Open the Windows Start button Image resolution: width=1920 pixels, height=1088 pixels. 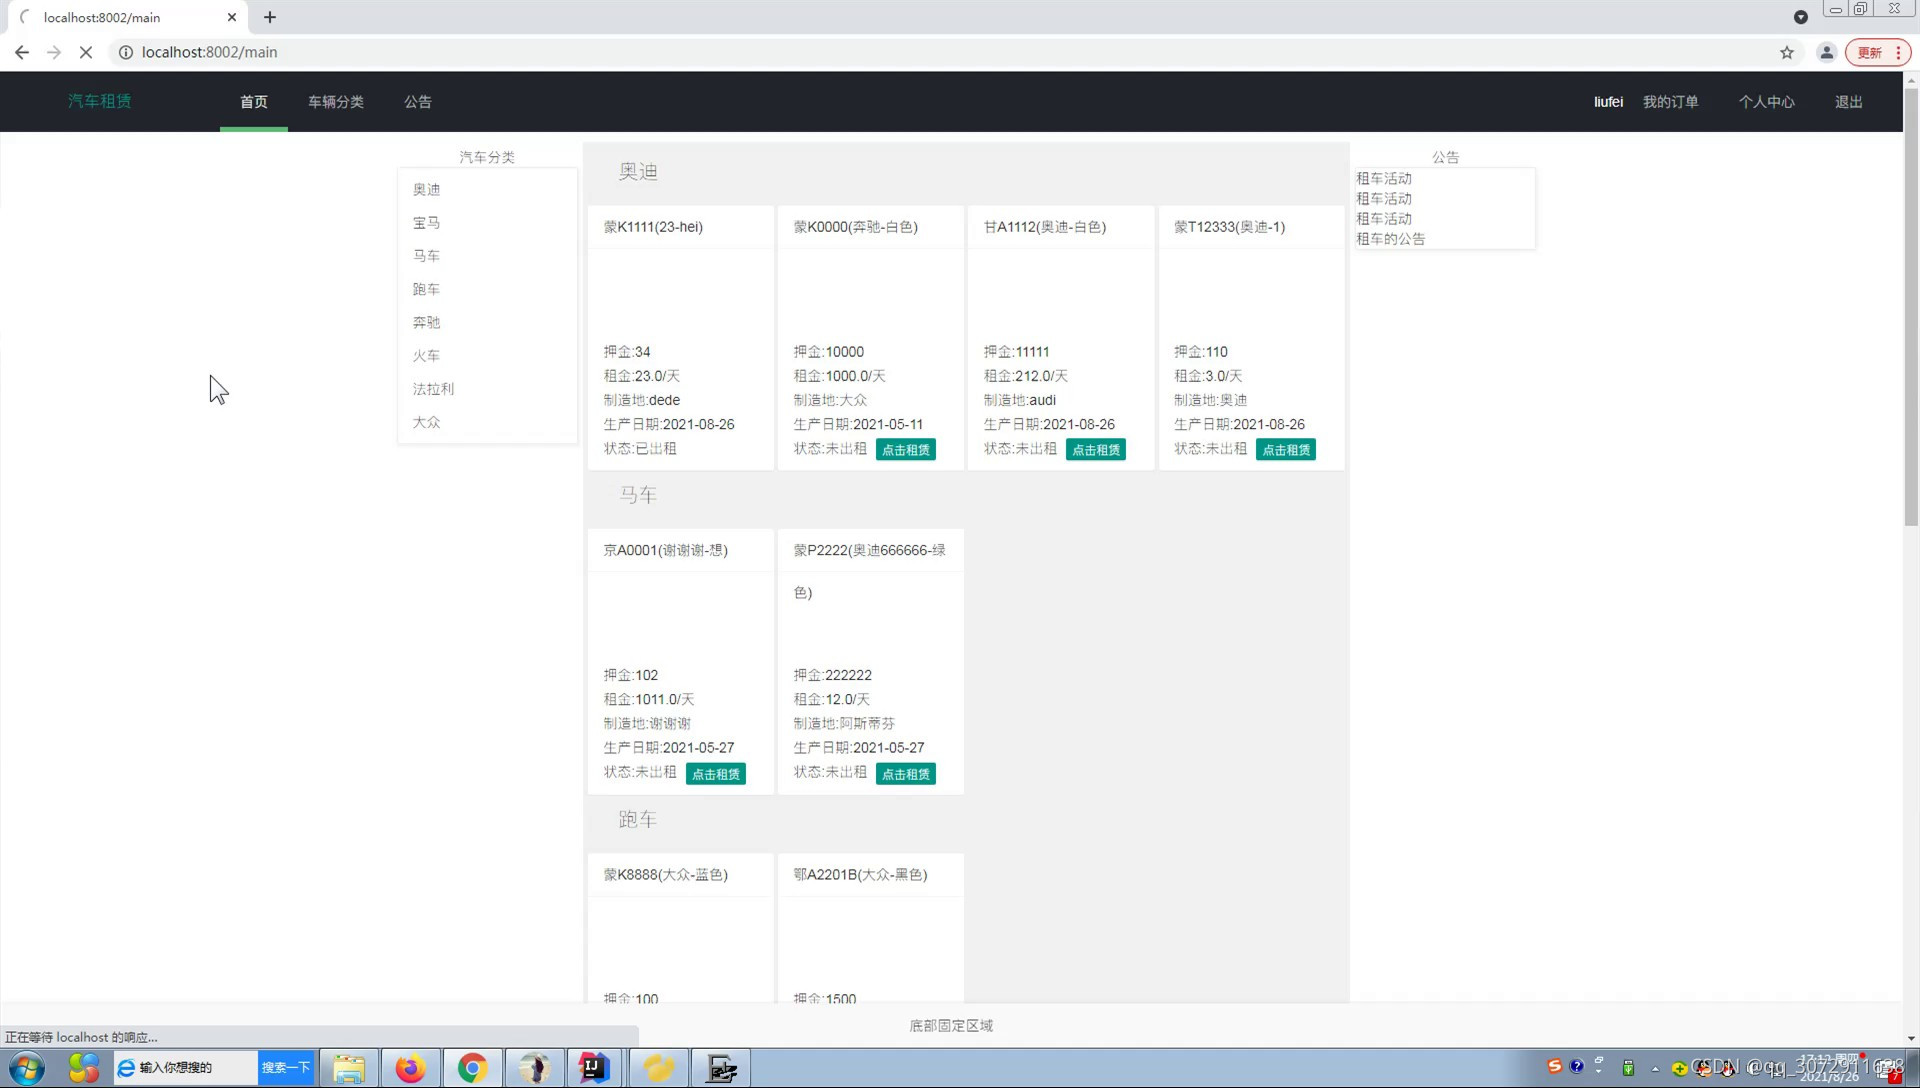point(27,1068)
